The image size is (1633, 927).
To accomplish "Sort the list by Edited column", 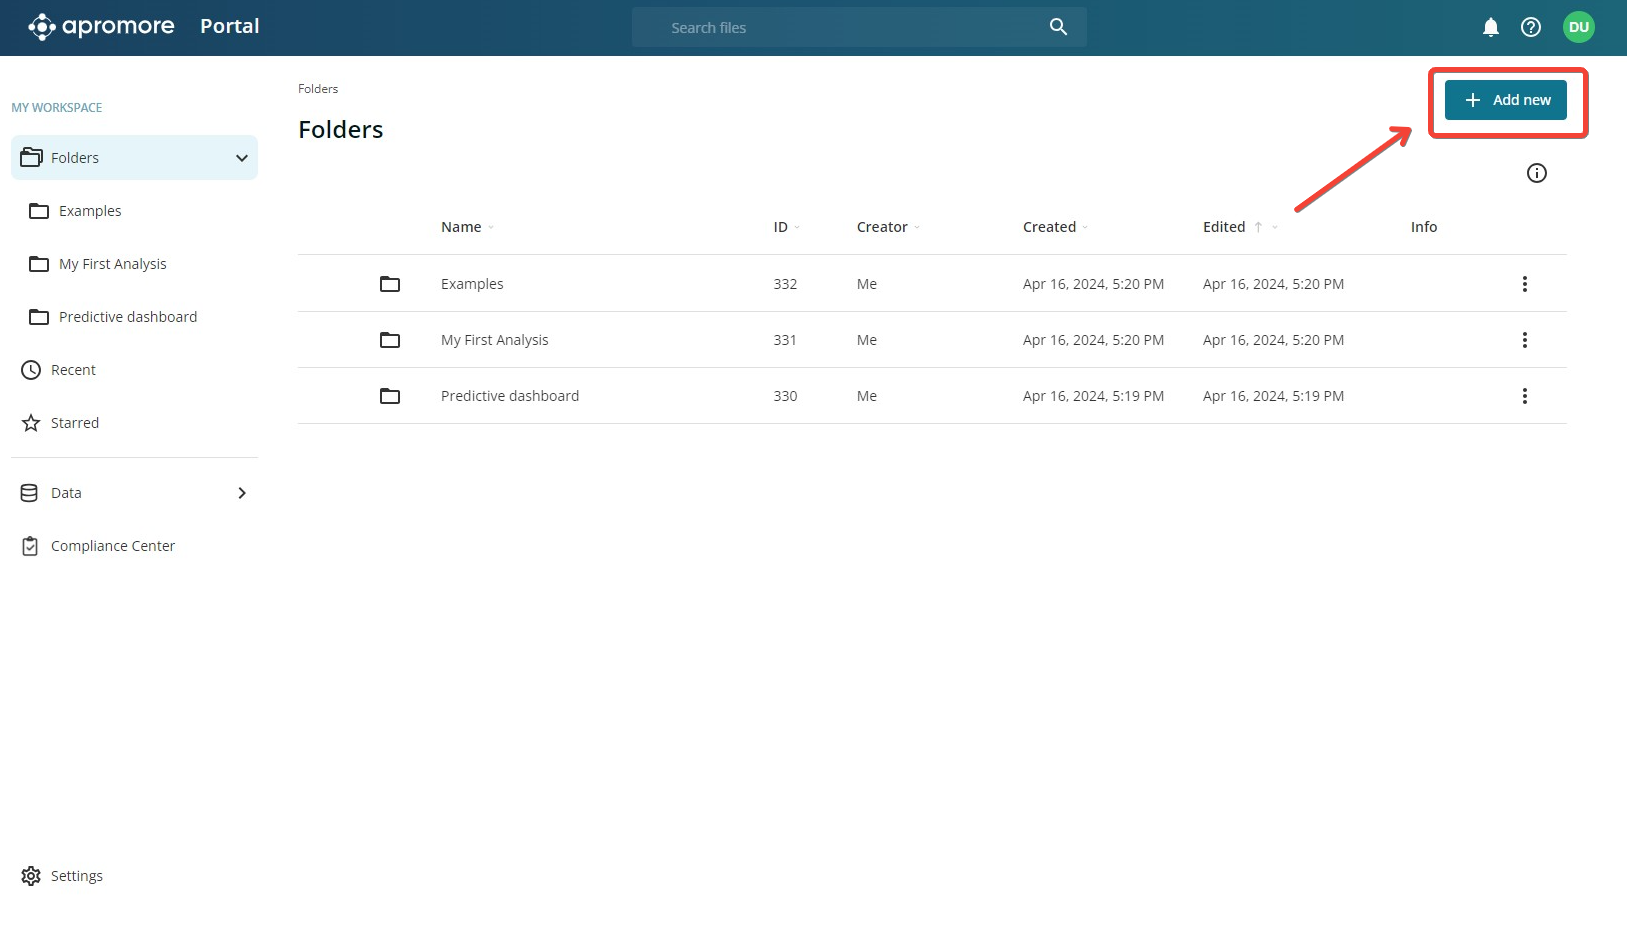I will [x=1224, y=227].
